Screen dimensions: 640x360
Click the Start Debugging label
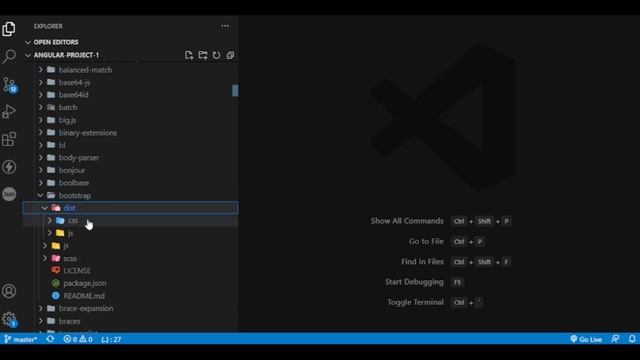click(414, 282)
